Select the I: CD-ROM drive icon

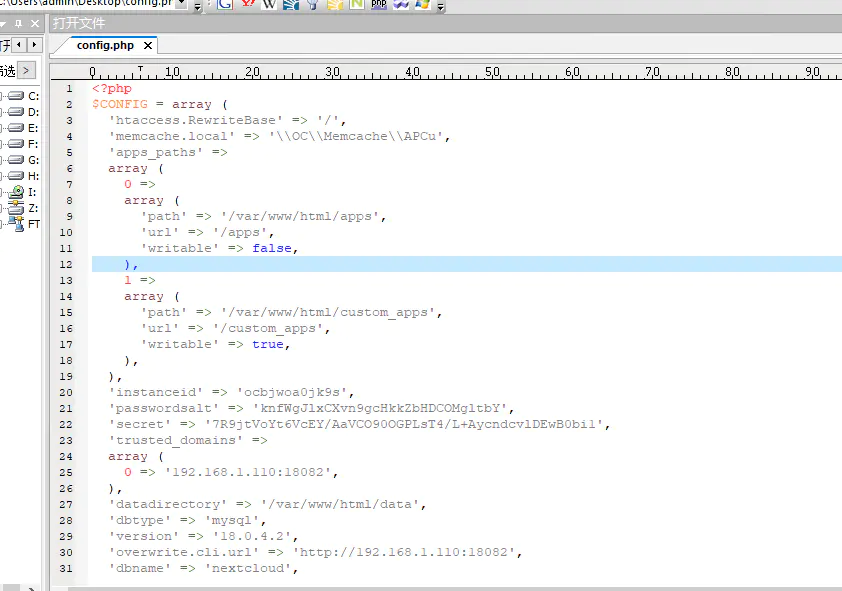tap(17, 192)
